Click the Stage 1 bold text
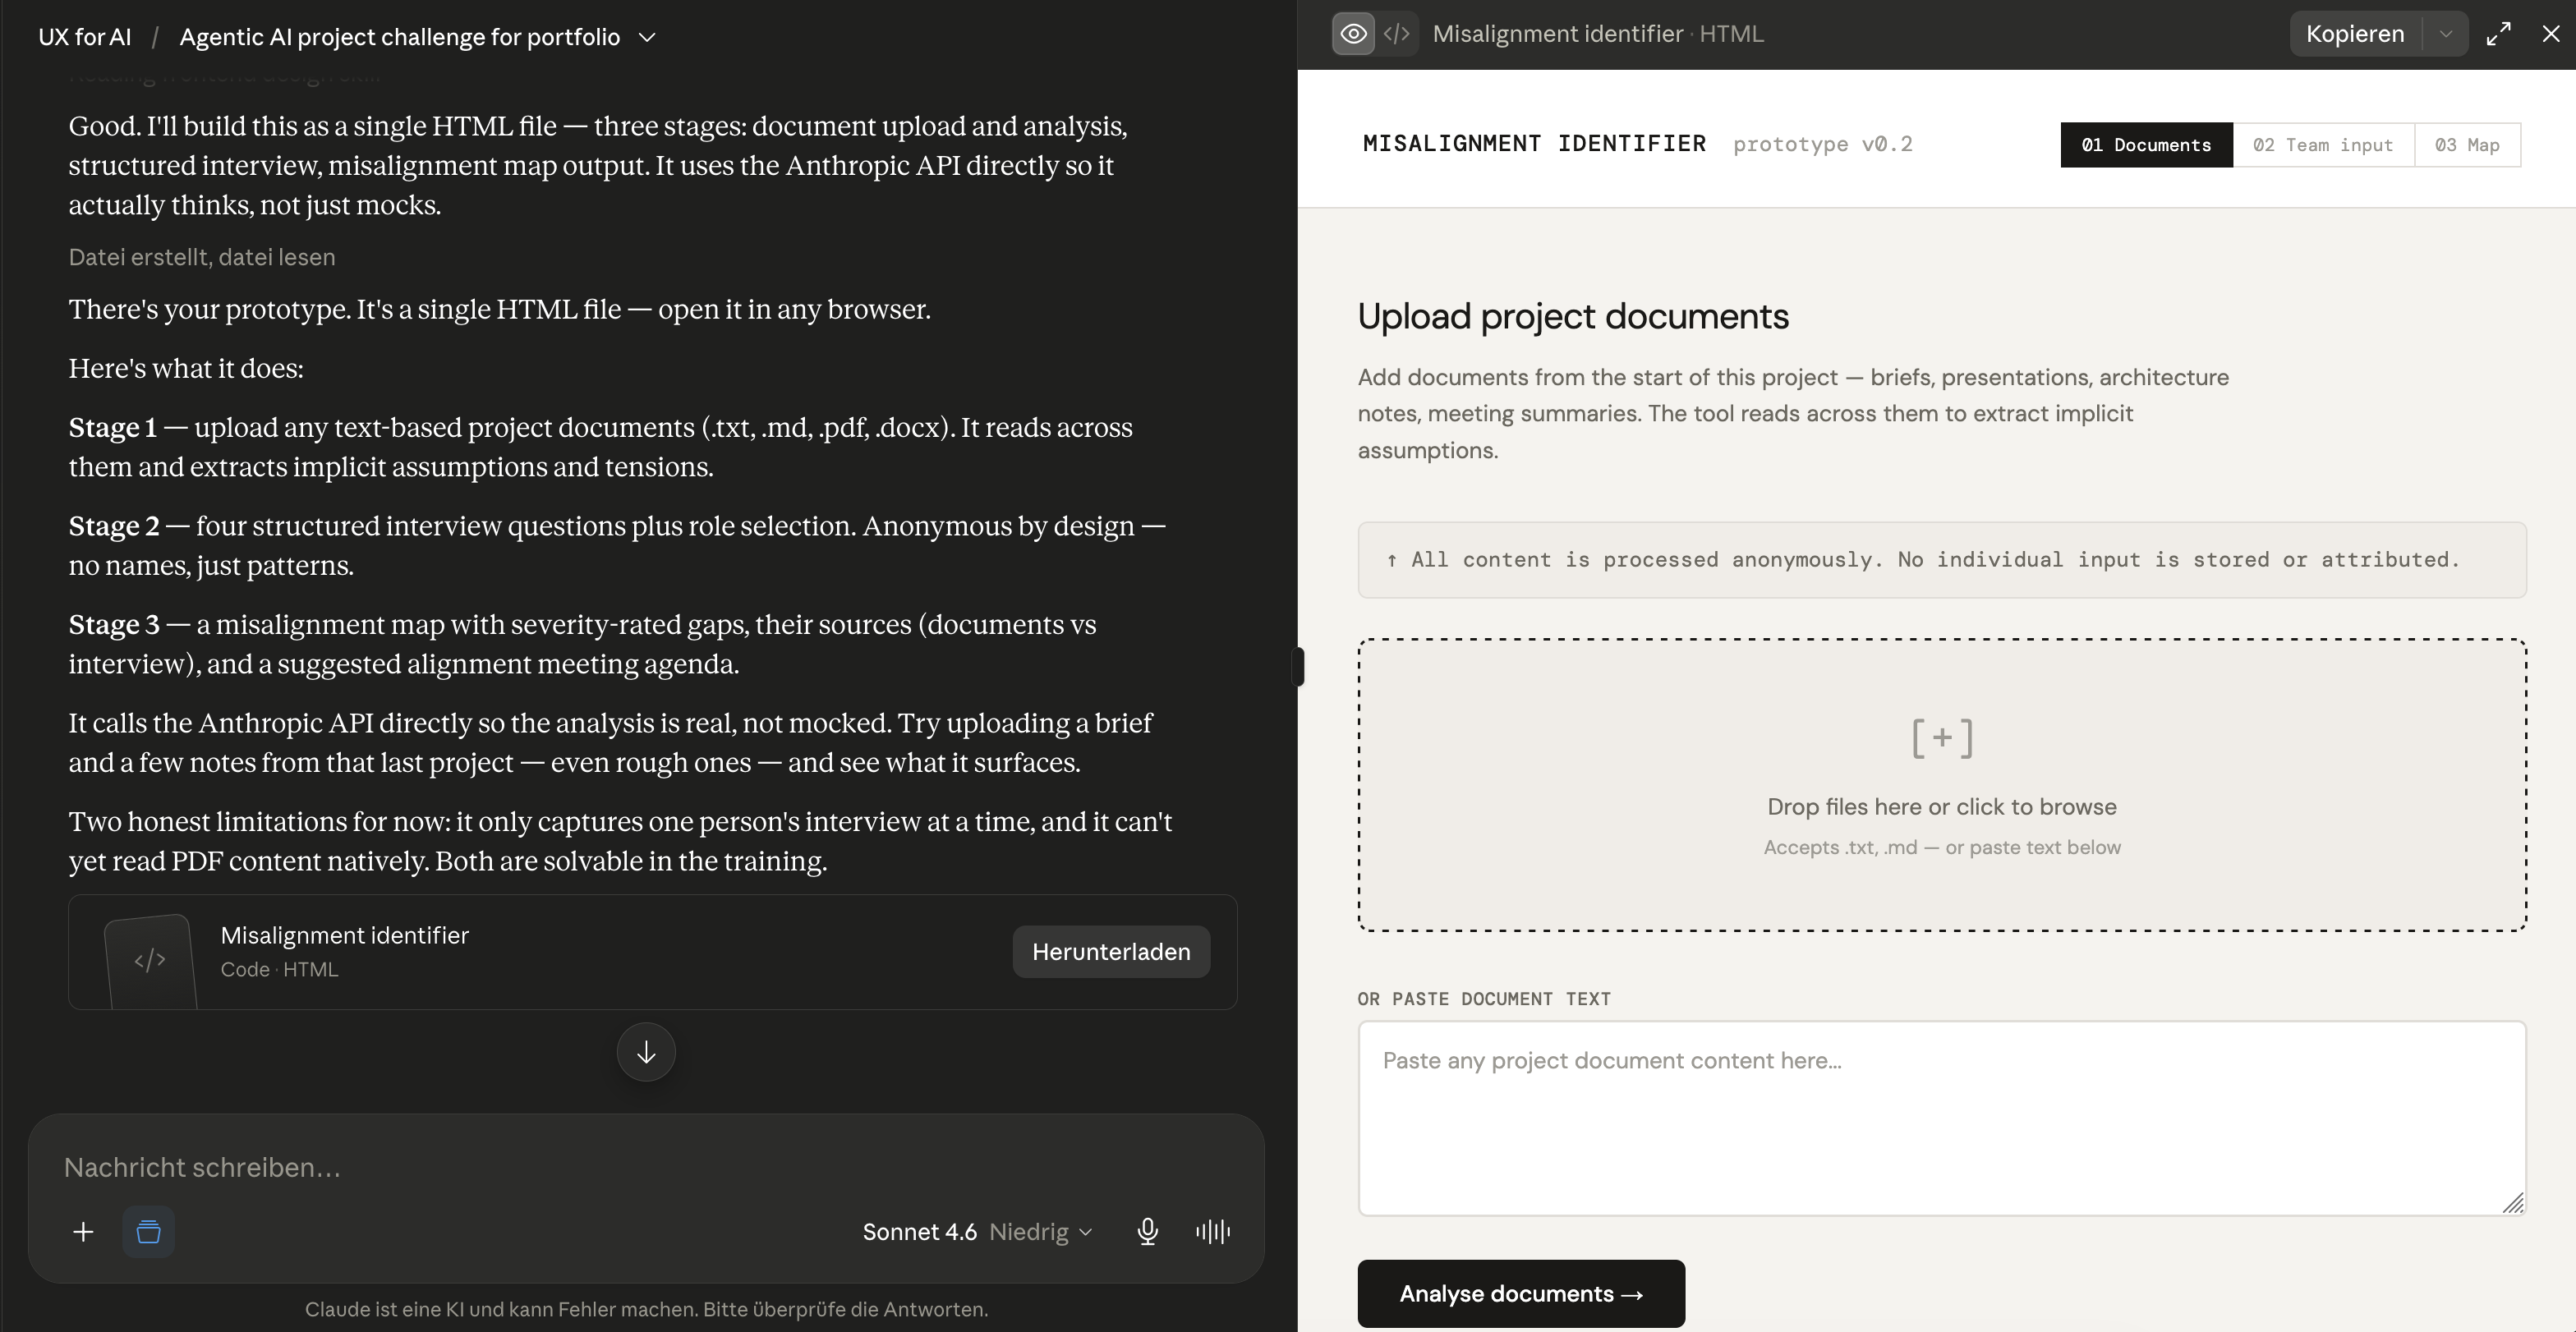Screen dimensions: 2576x1332 tap(113, 428)
